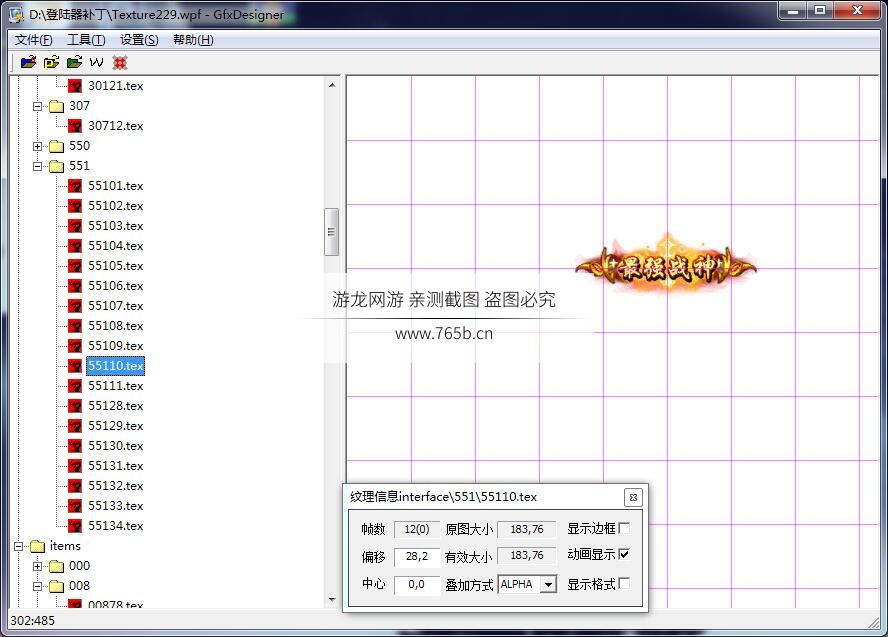This screenshot has height=637, width=888.
Task: Click status bar coordinates 302:485
Action: (x=33, y=621)
